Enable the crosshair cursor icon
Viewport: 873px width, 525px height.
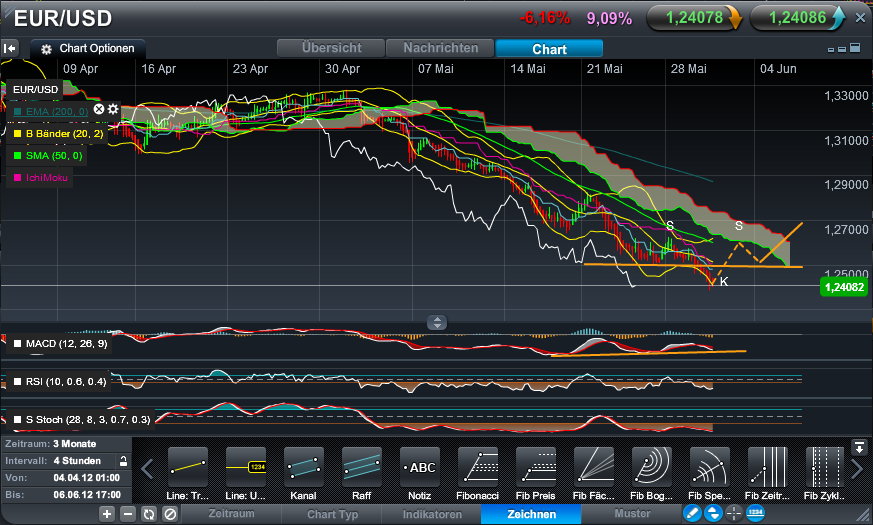click(734, 513)
